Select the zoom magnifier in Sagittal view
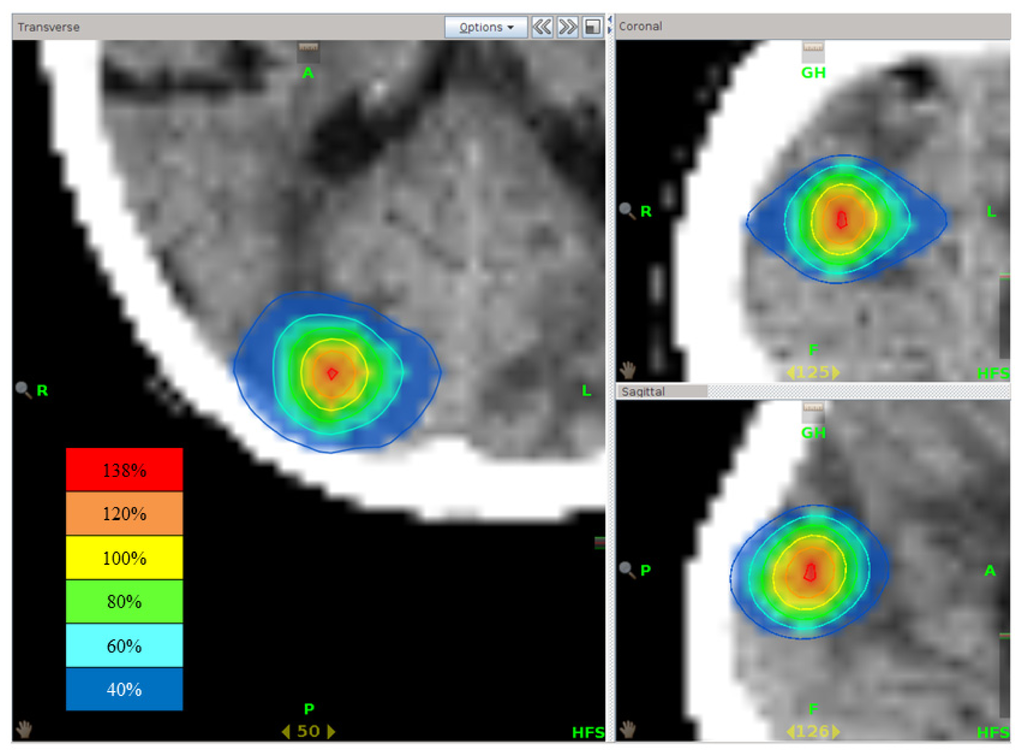Image resolution: width=1024 pixels, height=755 pixels. point(627,570)
